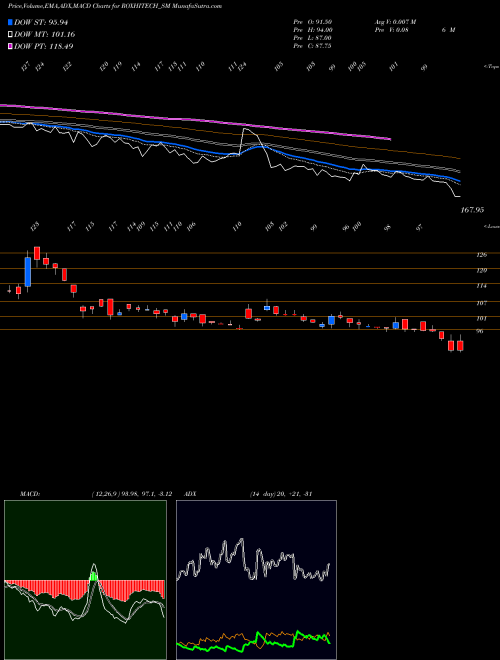Click the magenta DOW PT legend swatch
The height and width of the screenshot is (660, 500).
[11, 46]
